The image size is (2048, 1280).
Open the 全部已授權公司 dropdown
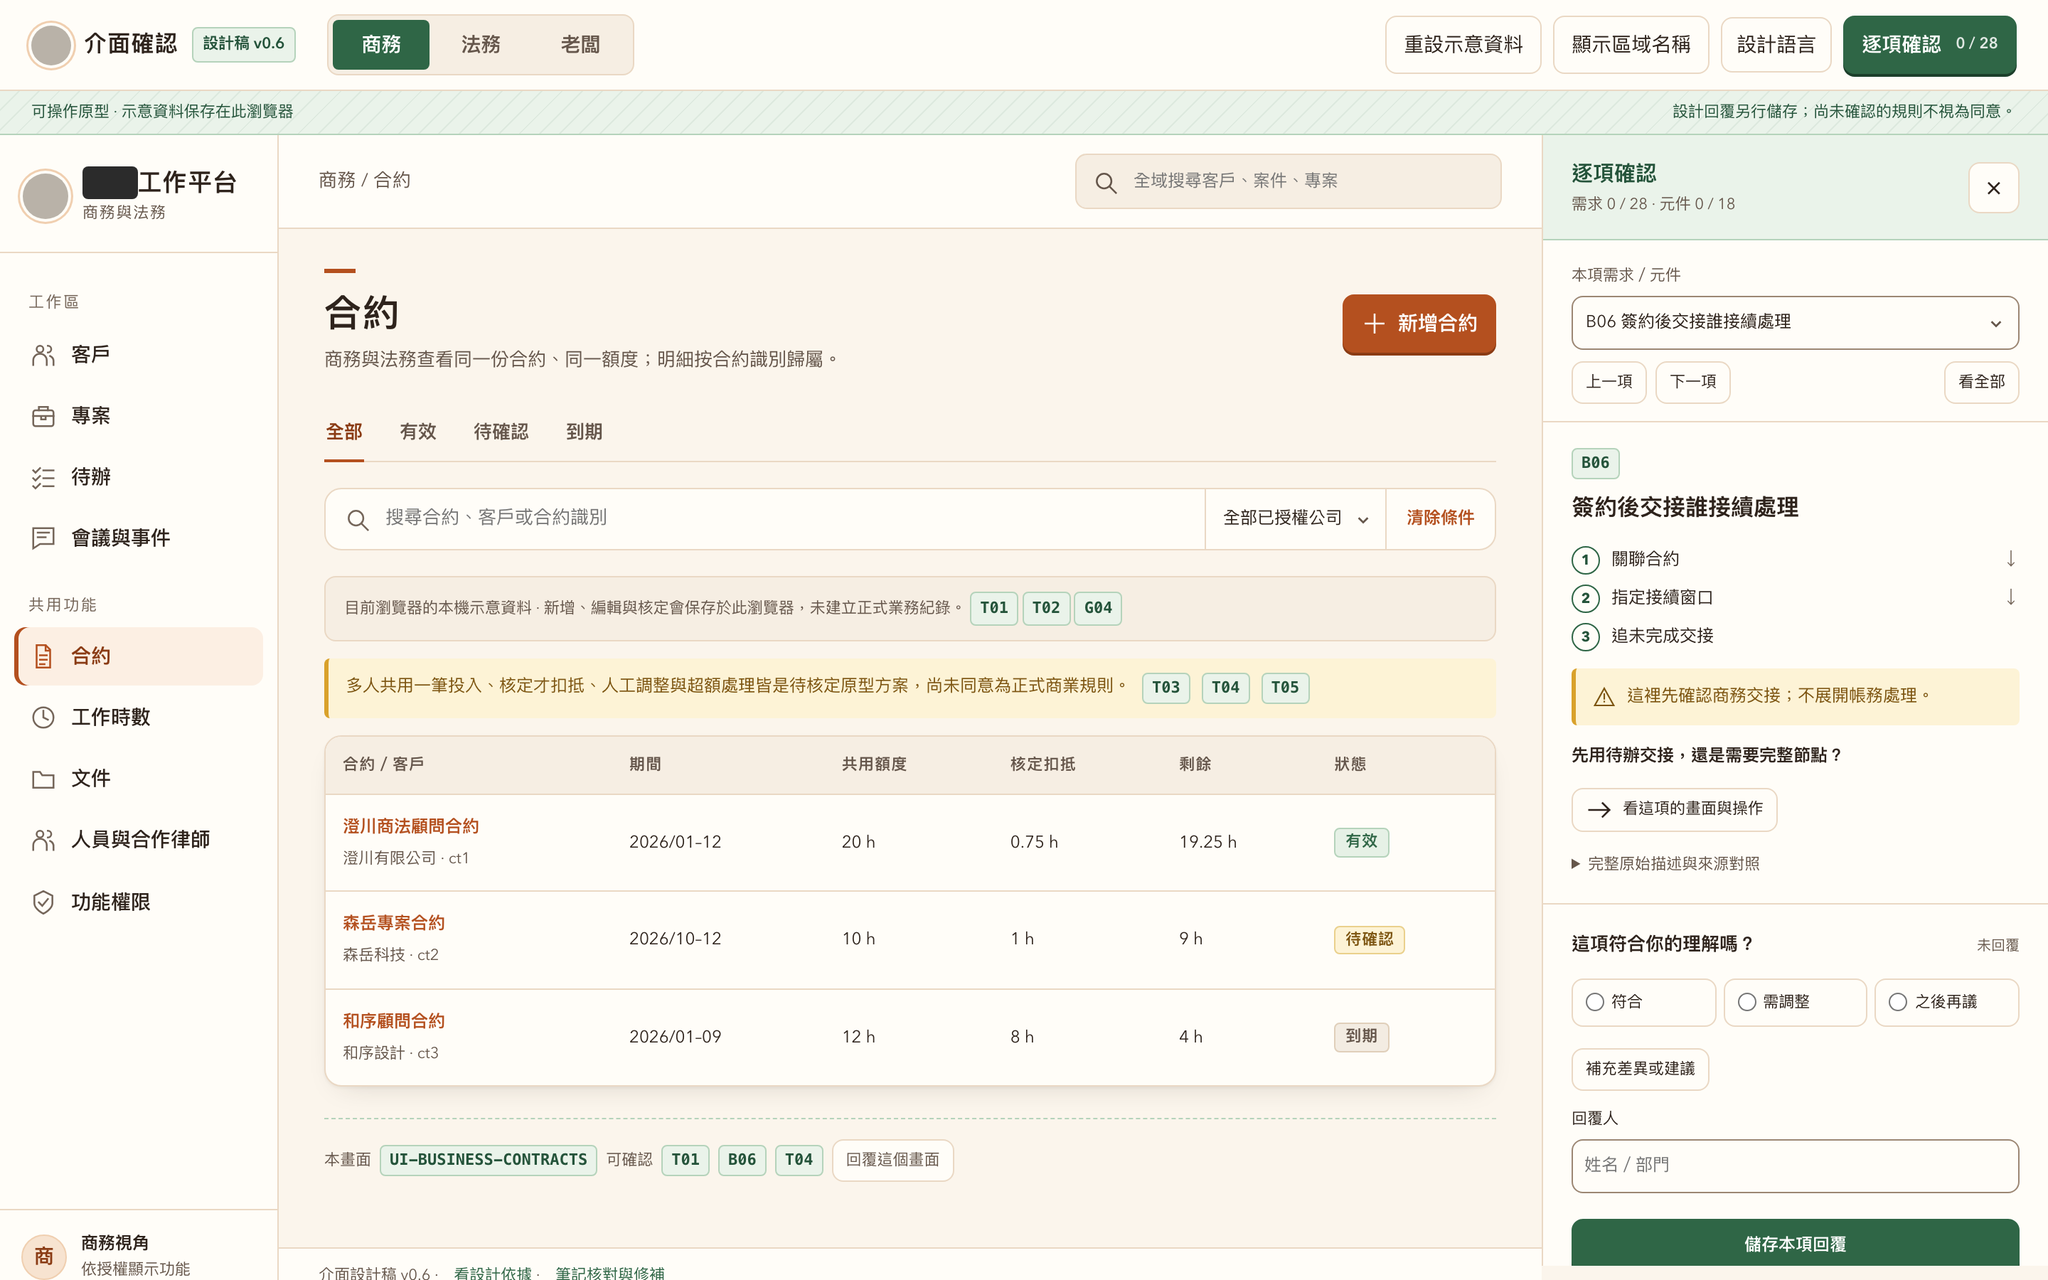tap(1295, 518)
